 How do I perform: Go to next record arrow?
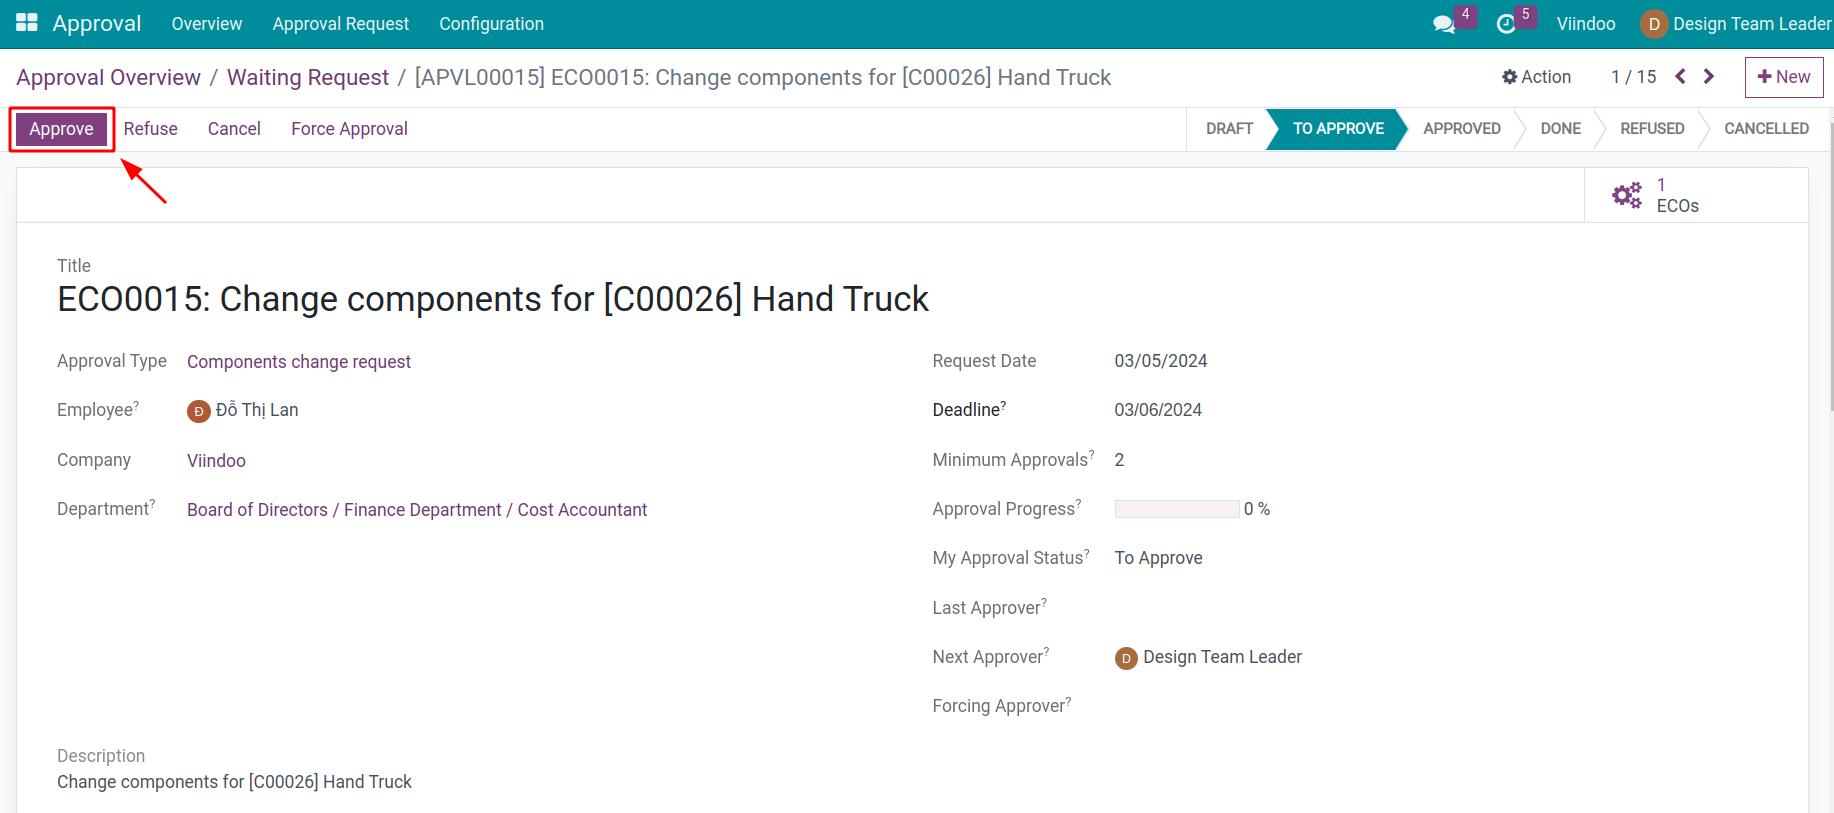pos(1709,77)
